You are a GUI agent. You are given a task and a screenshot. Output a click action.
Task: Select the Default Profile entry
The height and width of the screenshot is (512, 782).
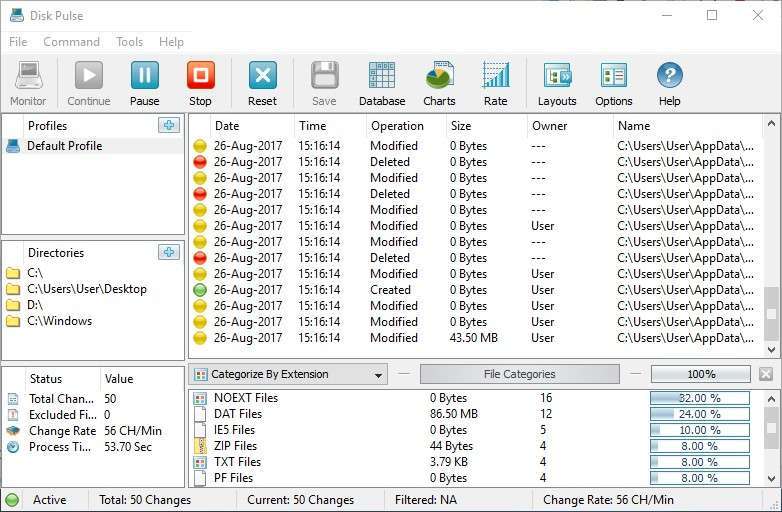93,146
